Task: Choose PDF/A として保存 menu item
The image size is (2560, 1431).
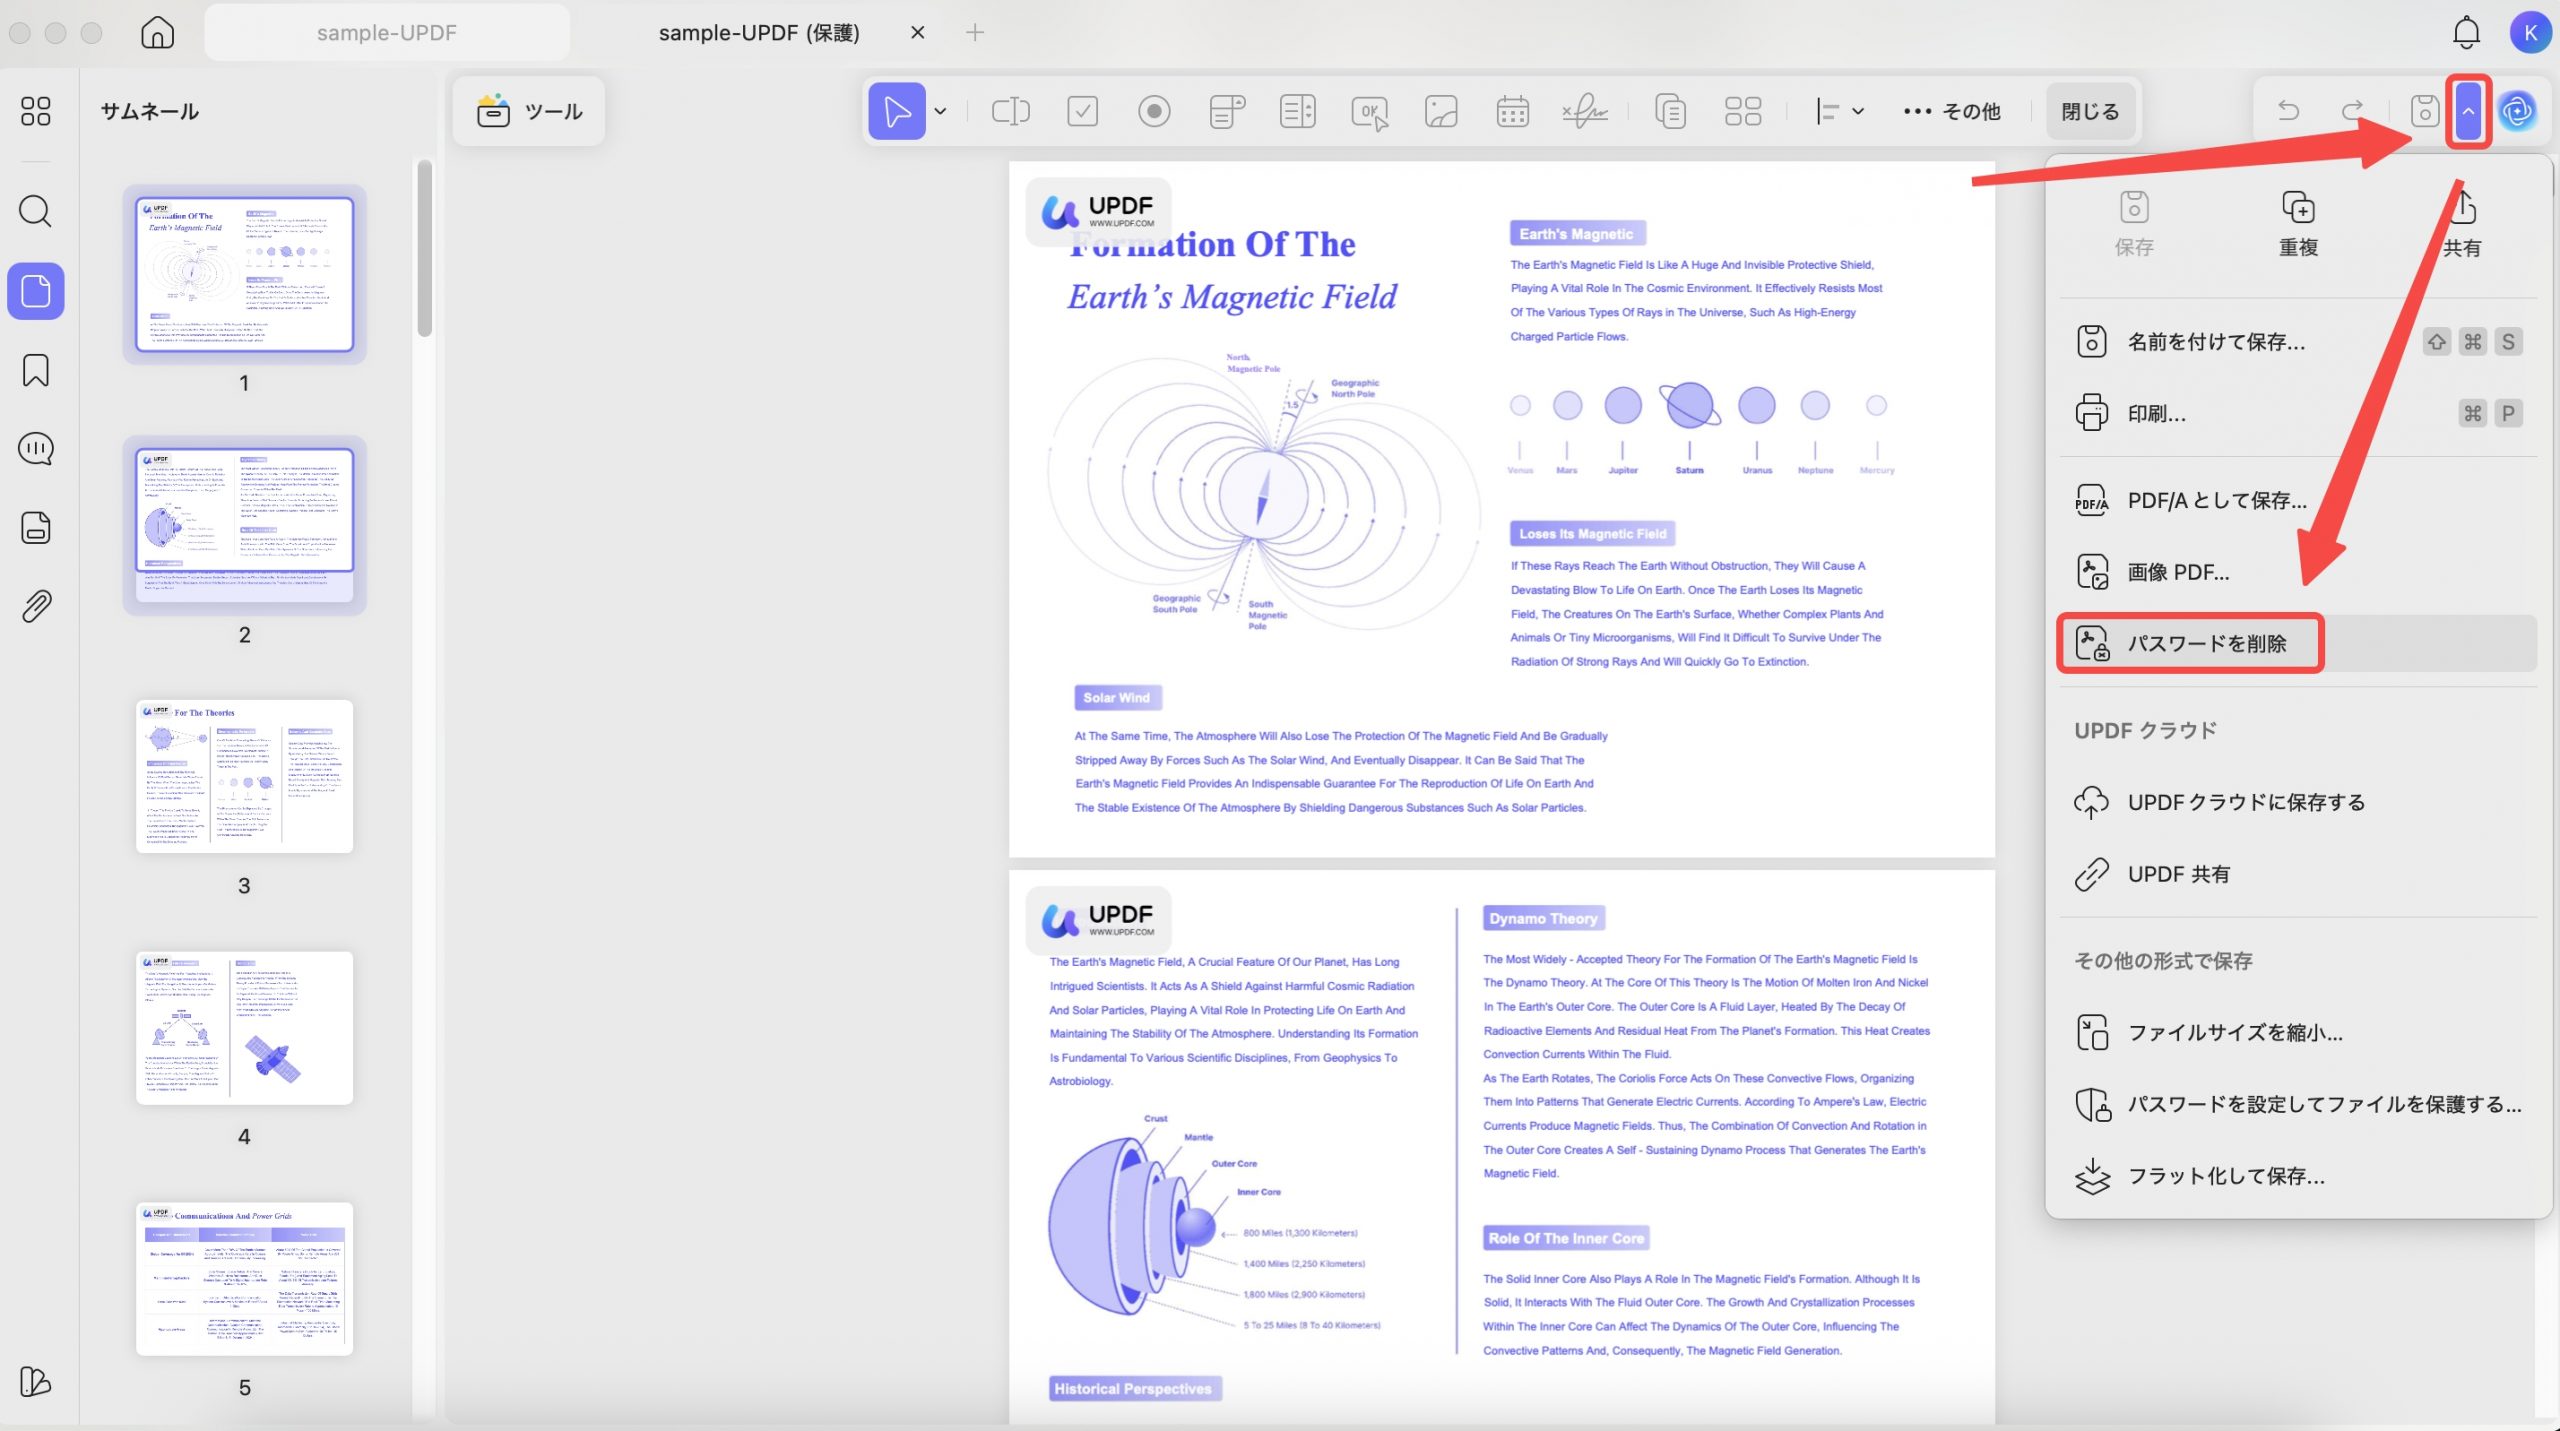Action: (x=2298, y=500)
